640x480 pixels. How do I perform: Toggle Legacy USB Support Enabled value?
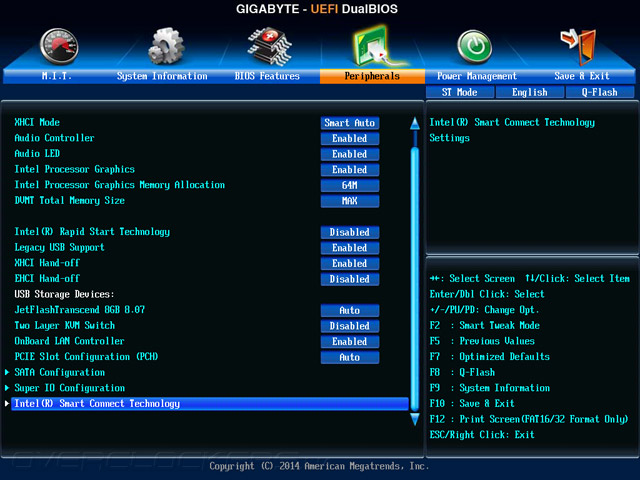click(x=350, y=248)
